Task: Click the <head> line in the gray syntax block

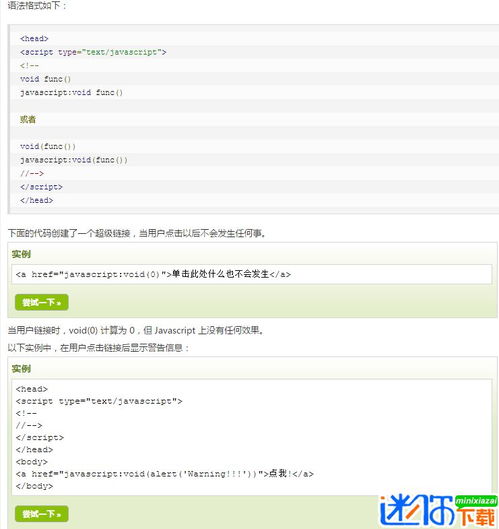Action: click(34, 38)
